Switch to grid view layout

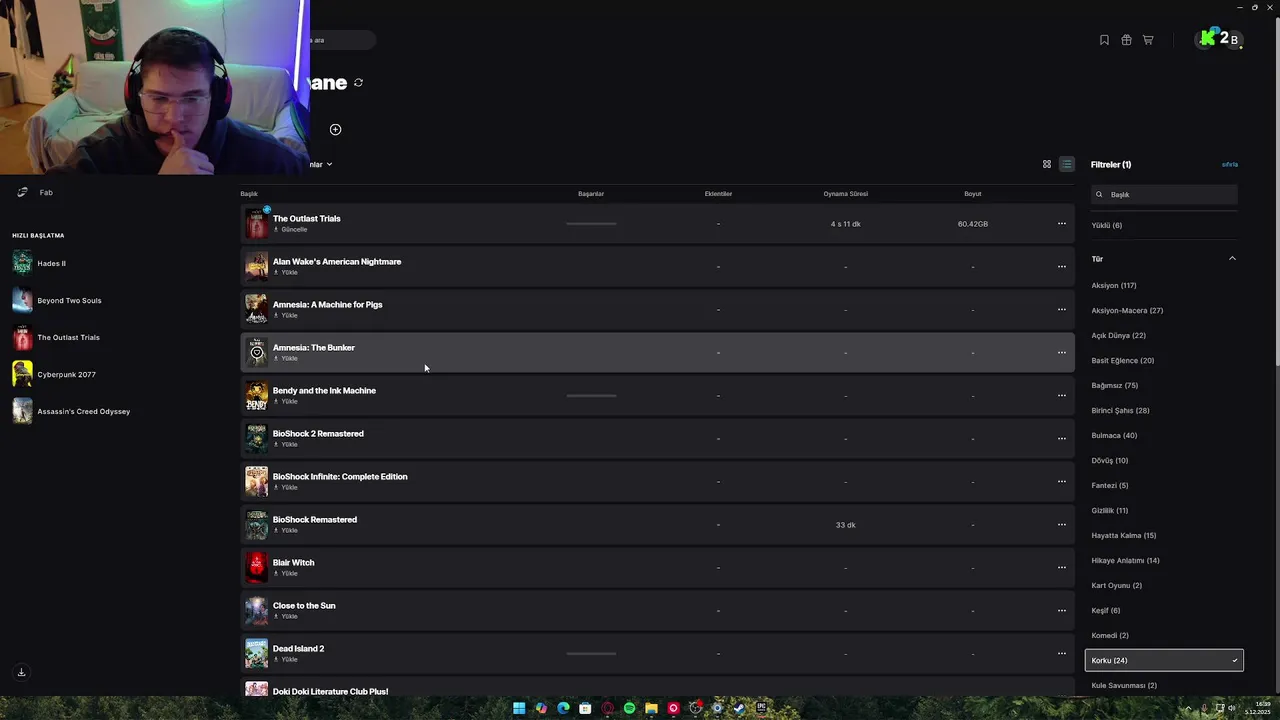point(1047,164)
